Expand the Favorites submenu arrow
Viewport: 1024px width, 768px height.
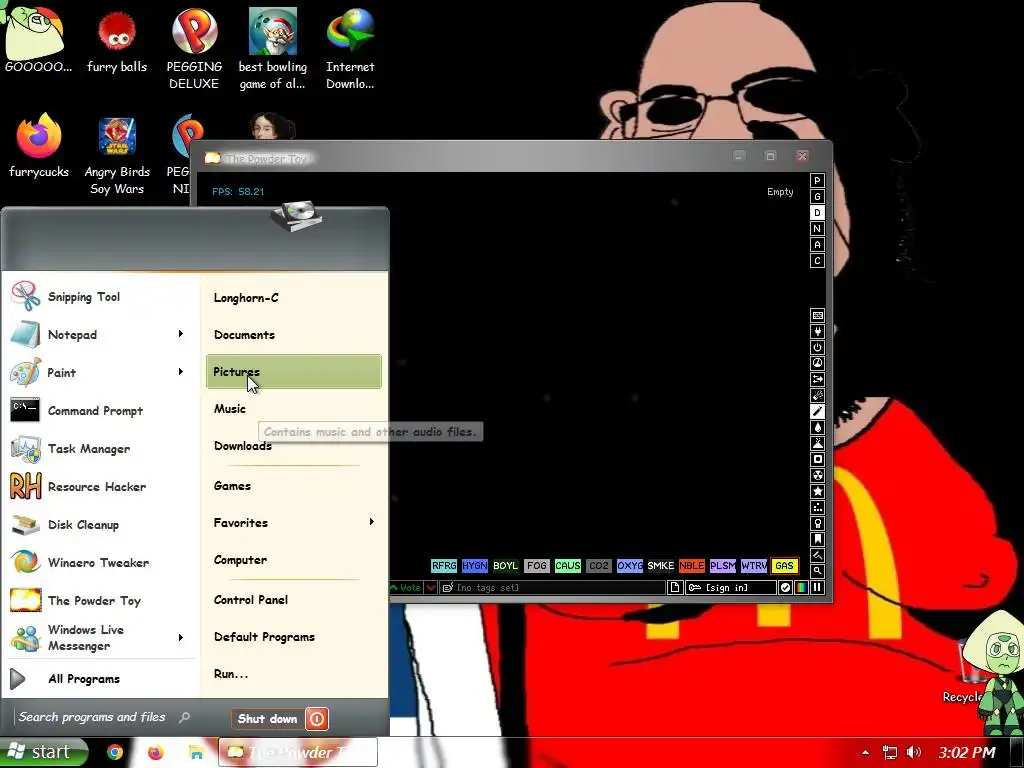372,522
